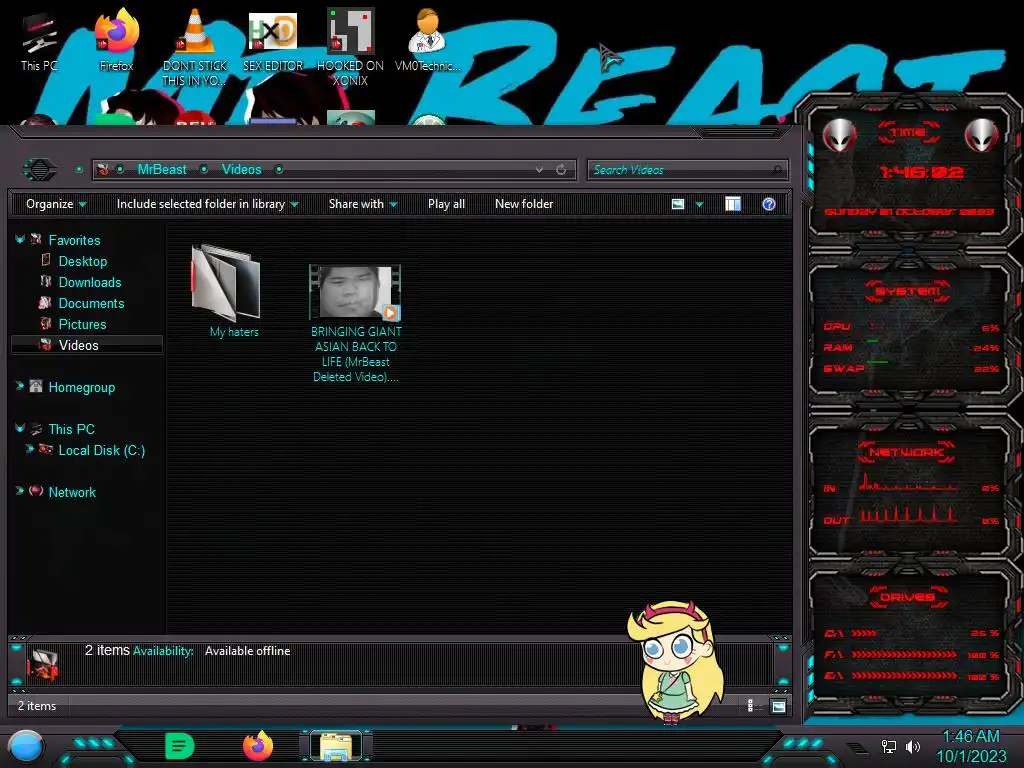Viewport: 1024px width, 768px height.
Task: Click the Star Butterfly desktop character
Action: (675, 662)
